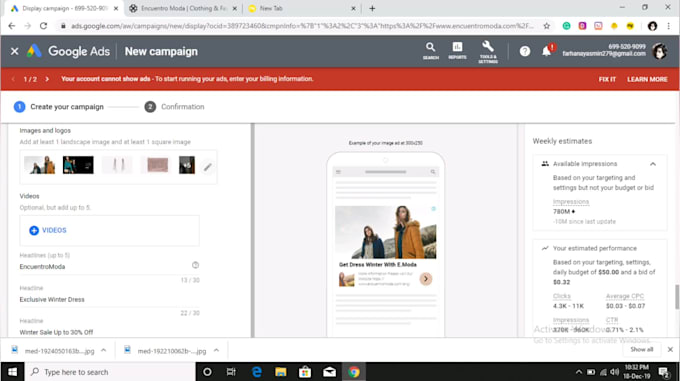Select the Create your campaign step
The image size is (680, 381).
(x=59, y=107)
